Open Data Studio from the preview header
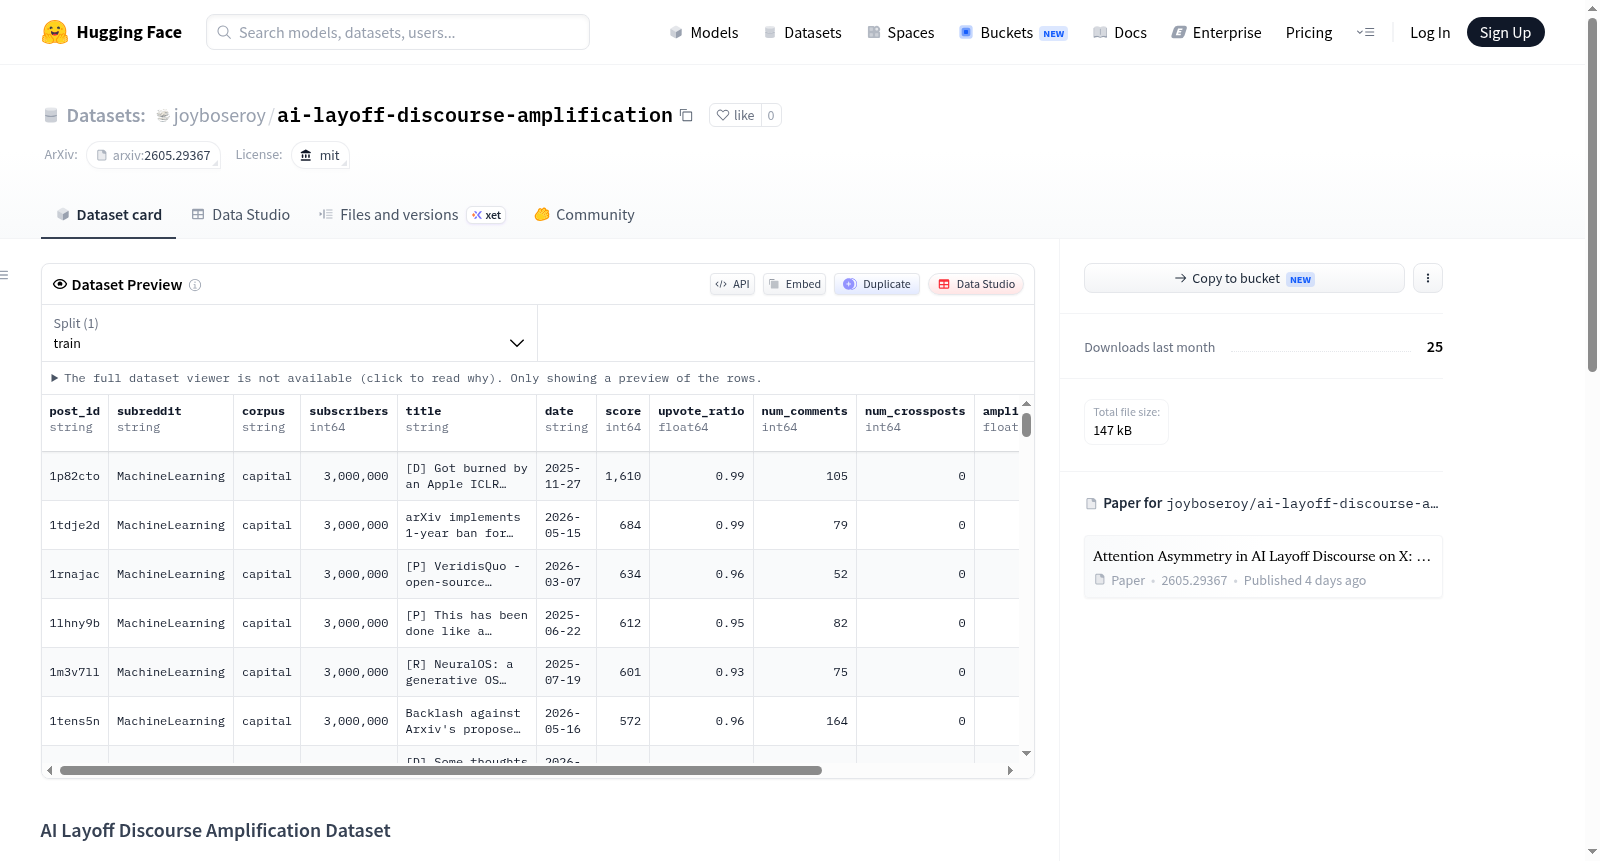The height and width of the screenshot is (861, 1600). [976, 284]
